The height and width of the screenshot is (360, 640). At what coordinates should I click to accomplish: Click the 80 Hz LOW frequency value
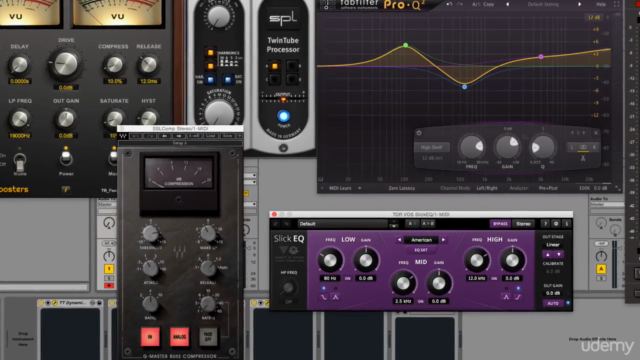(330, 278)
